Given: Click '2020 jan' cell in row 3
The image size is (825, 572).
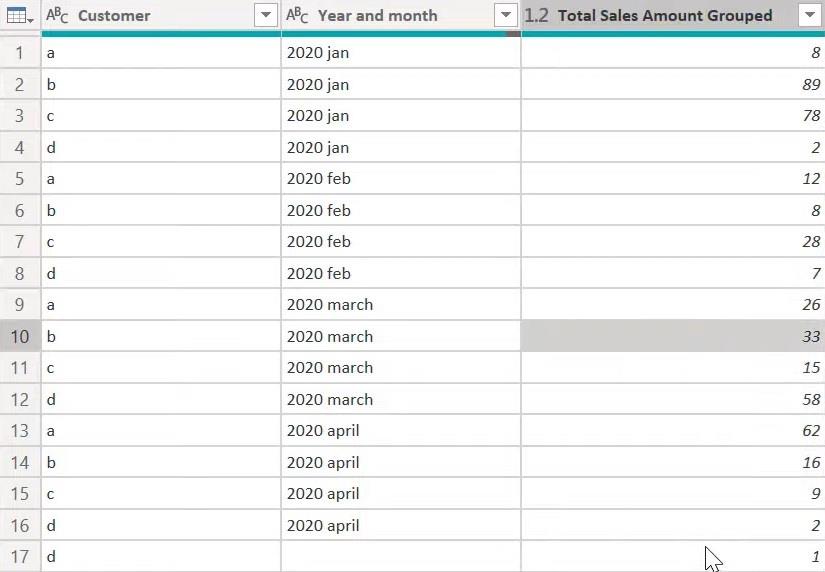Looking at the screenshot, I should pos(401,116).
